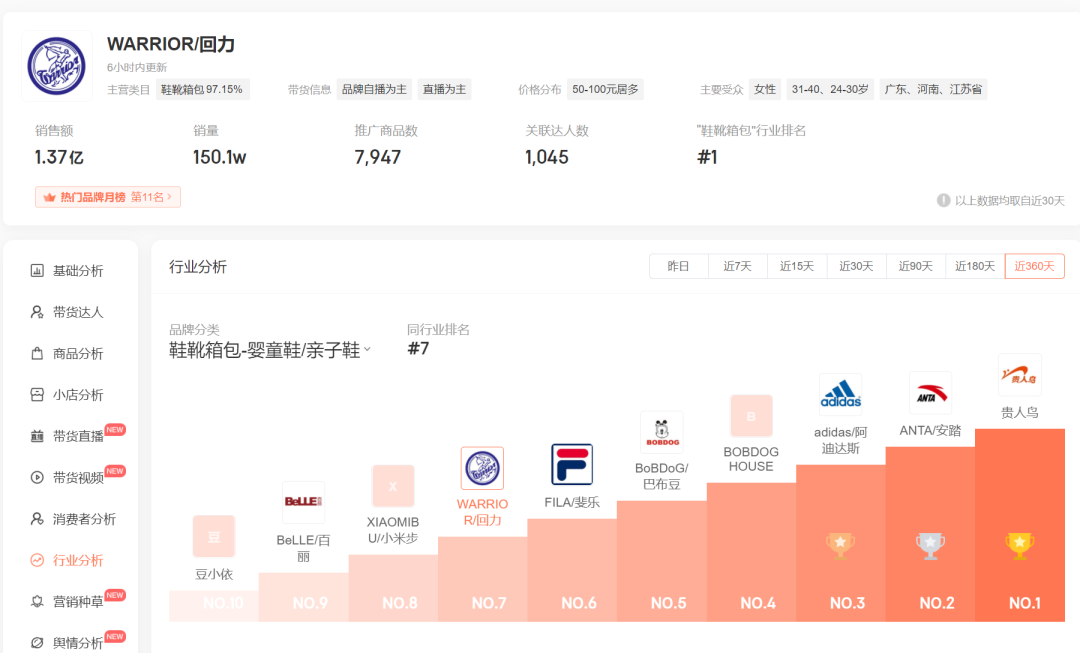Select the 带货达人 sidebar icon
The image size is (1080, 653).
77,311
